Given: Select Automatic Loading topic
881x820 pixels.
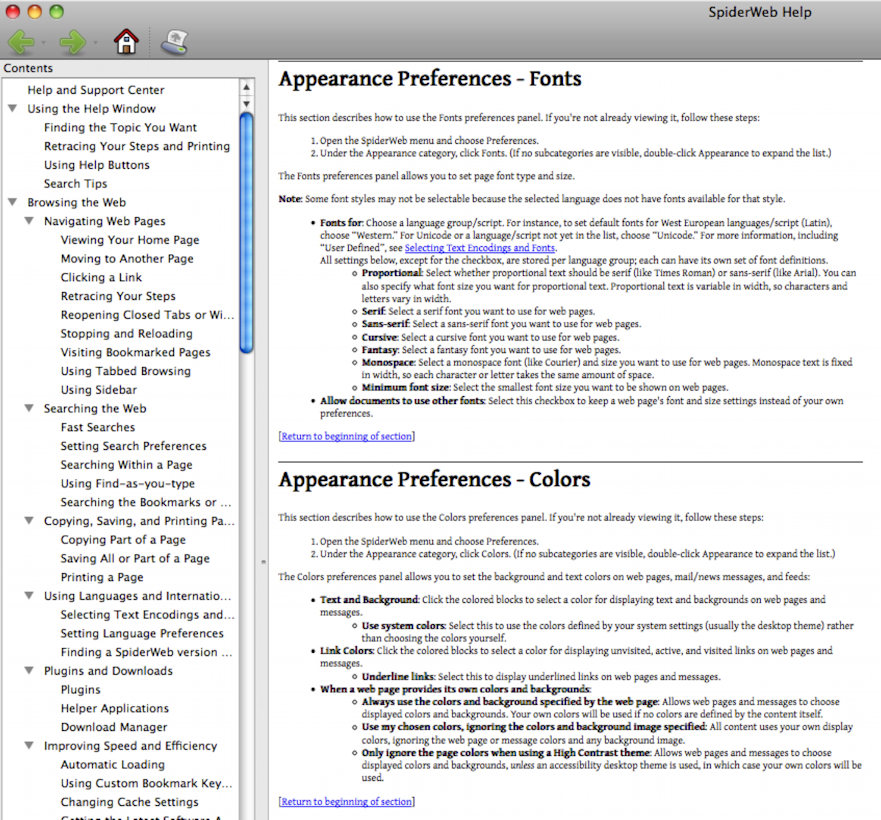Looking at the screenshot, I should coord(112,764).
